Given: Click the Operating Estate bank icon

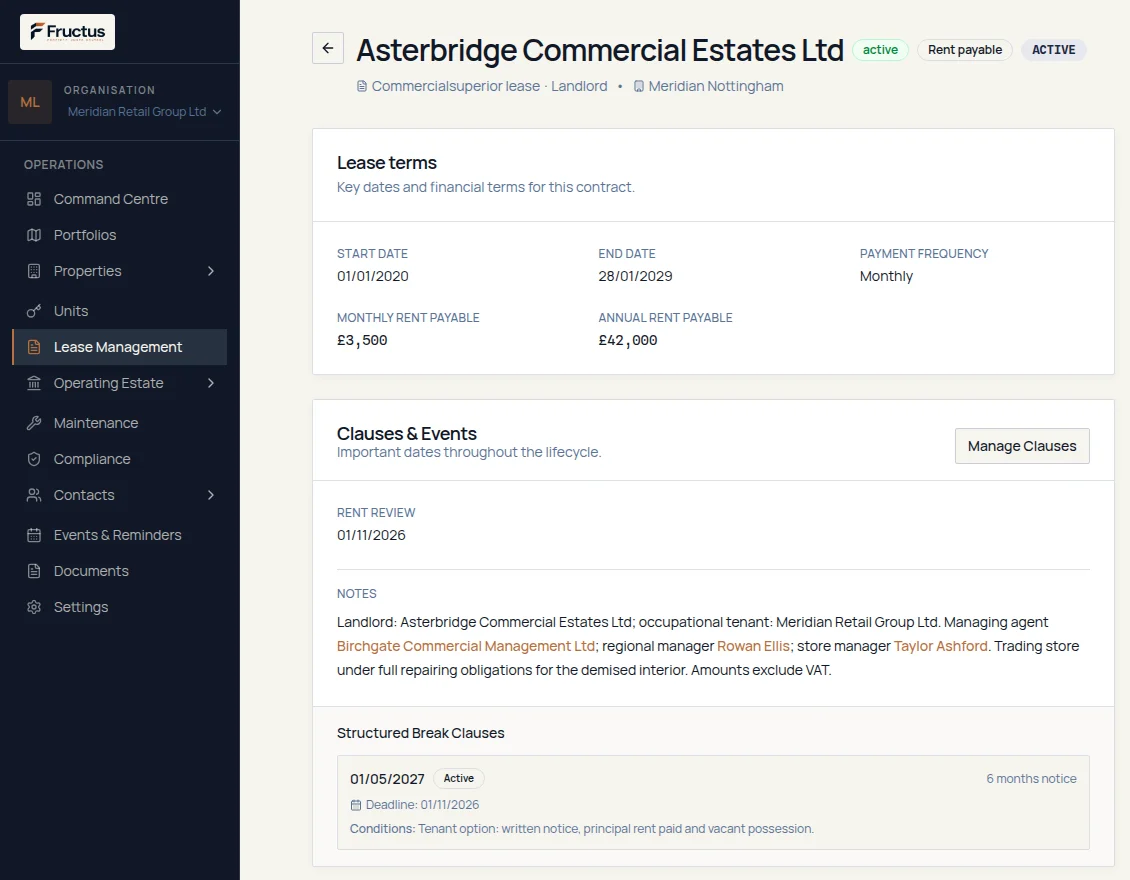Looking at the screenshot, I should tap(34, 383).
